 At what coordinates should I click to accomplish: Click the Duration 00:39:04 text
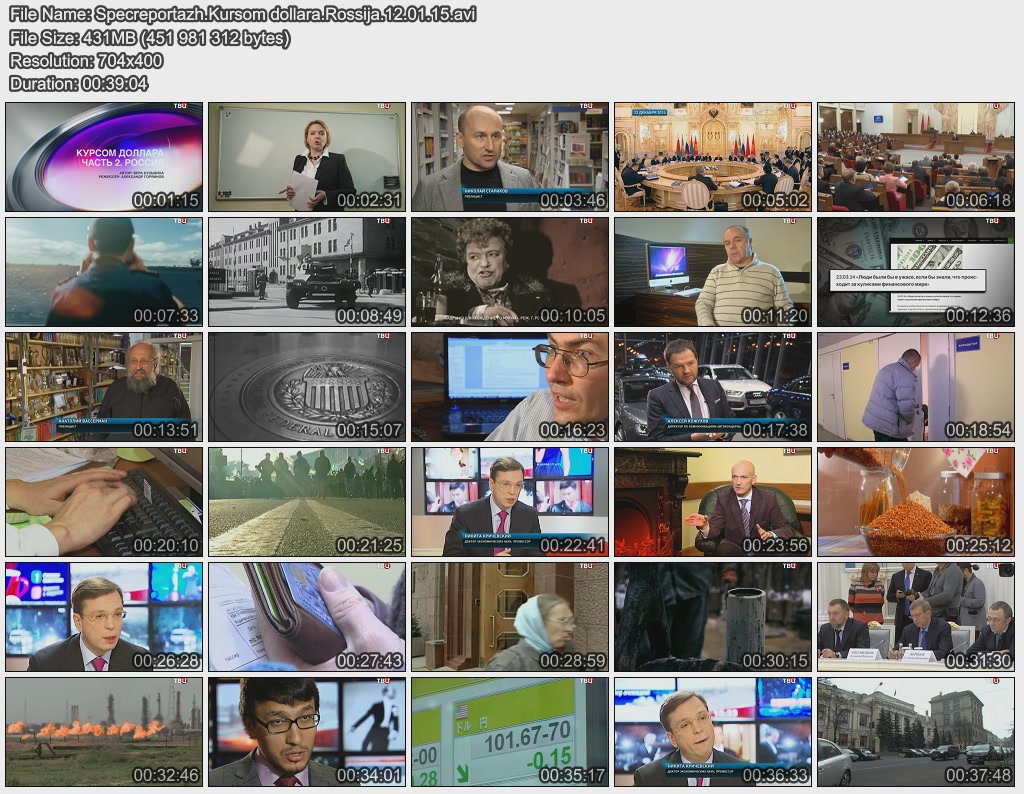[78, 84]
